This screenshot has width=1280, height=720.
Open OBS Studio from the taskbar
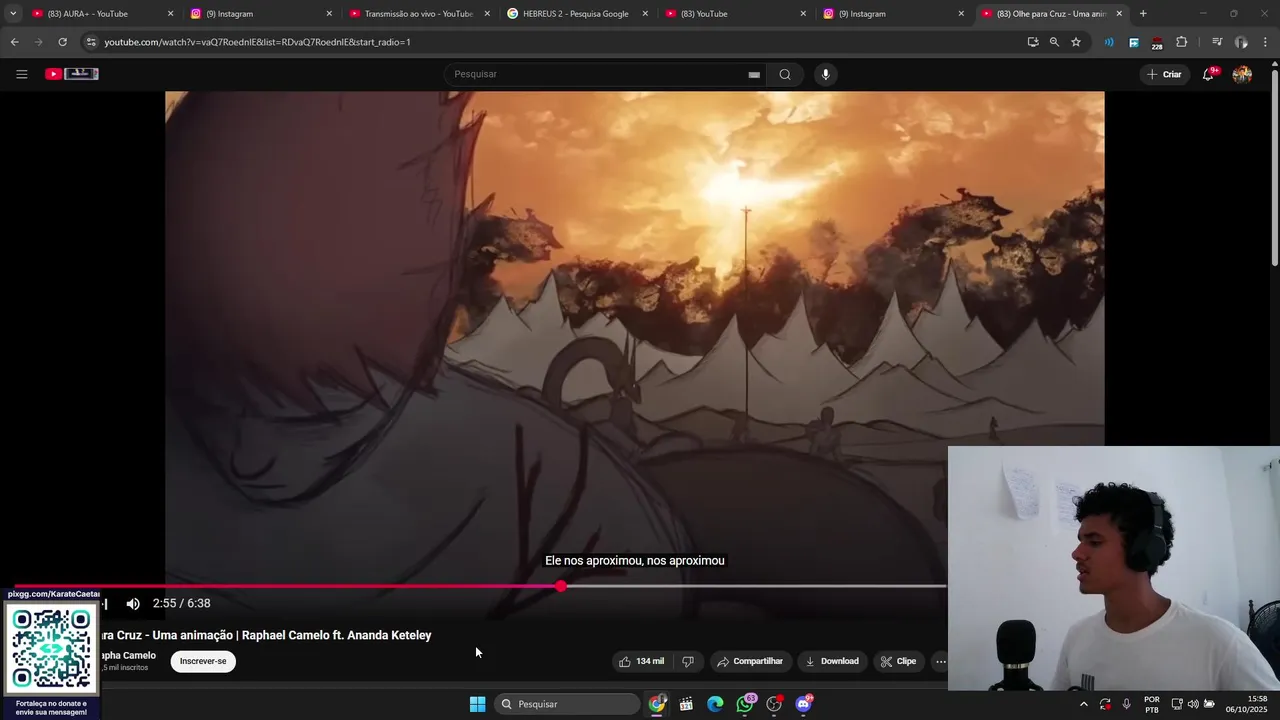click(774, 704)
